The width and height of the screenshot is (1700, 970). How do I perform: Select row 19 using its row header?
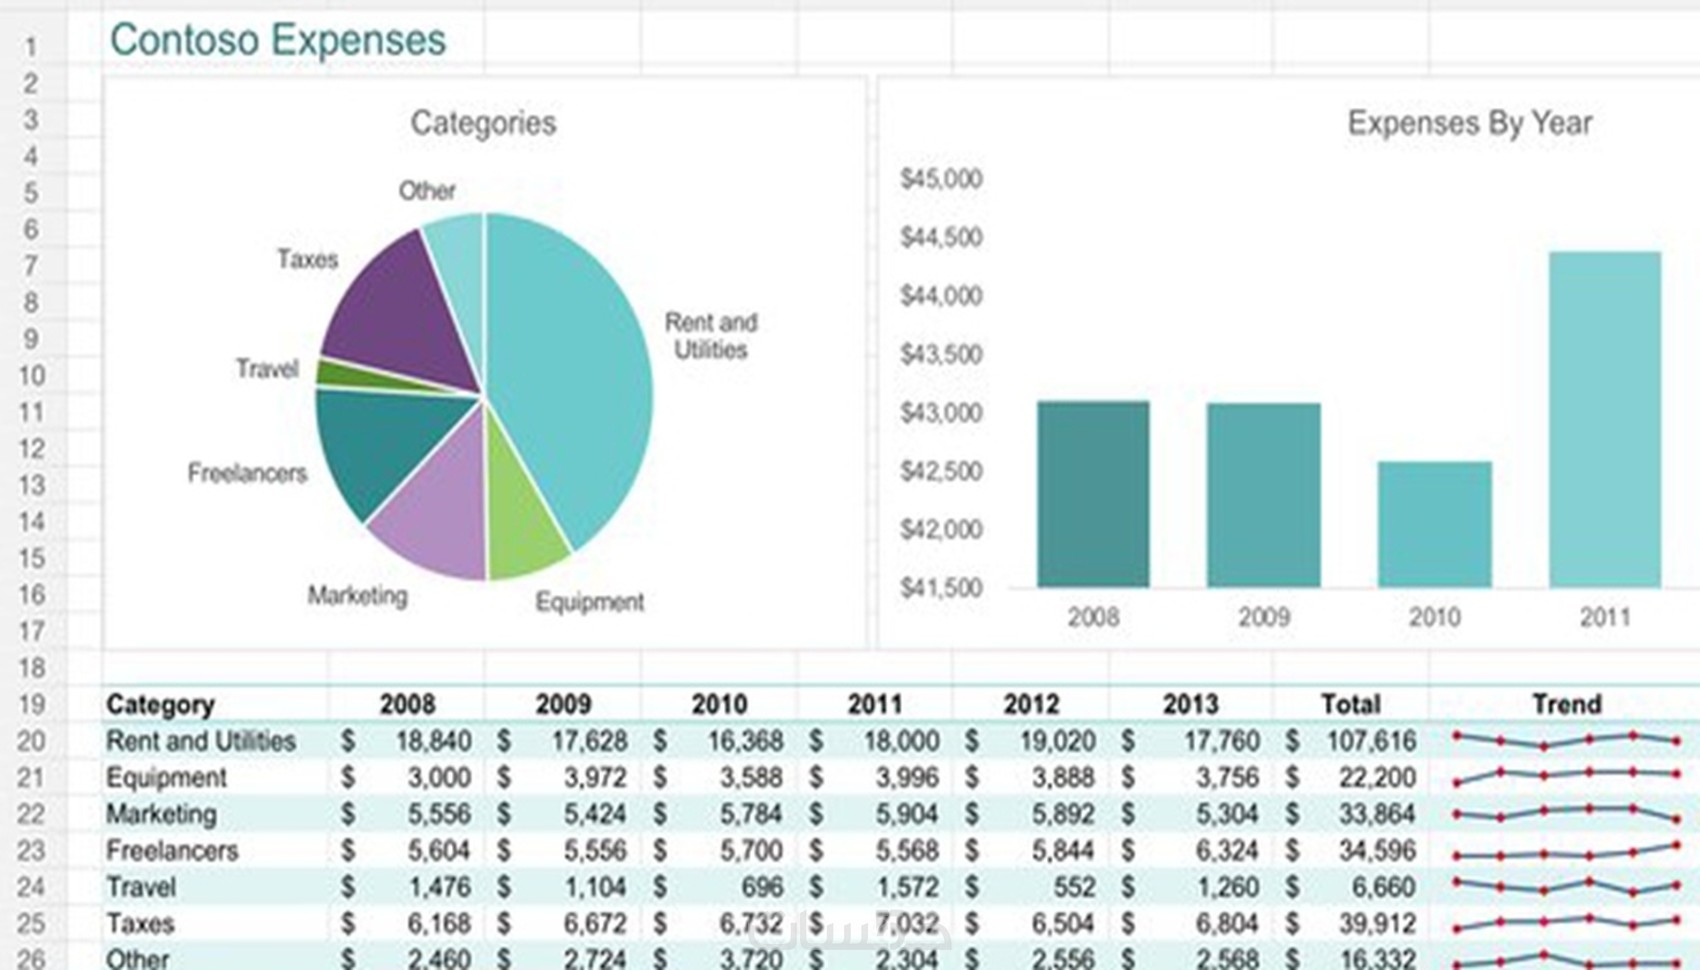31,704
